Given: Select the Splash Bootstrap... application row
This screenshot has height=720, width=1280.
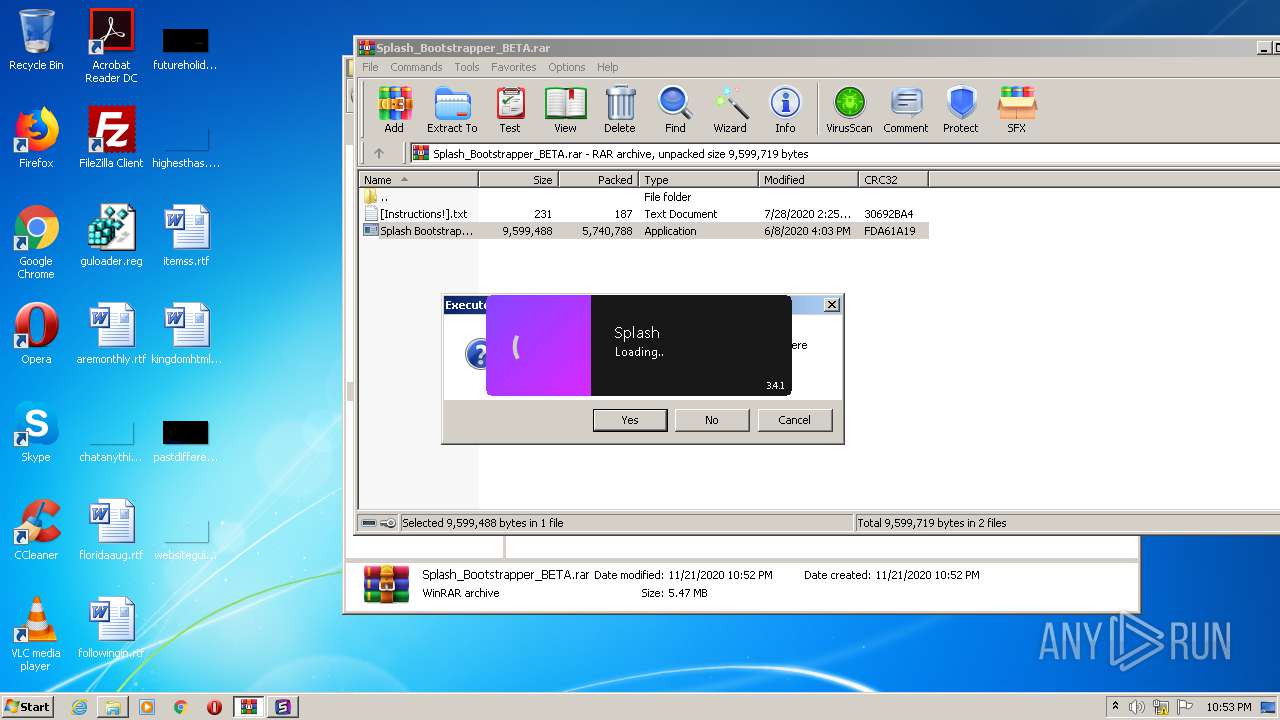Looking at the screenshot, I should pyautogui.click(x=644, y=231).
